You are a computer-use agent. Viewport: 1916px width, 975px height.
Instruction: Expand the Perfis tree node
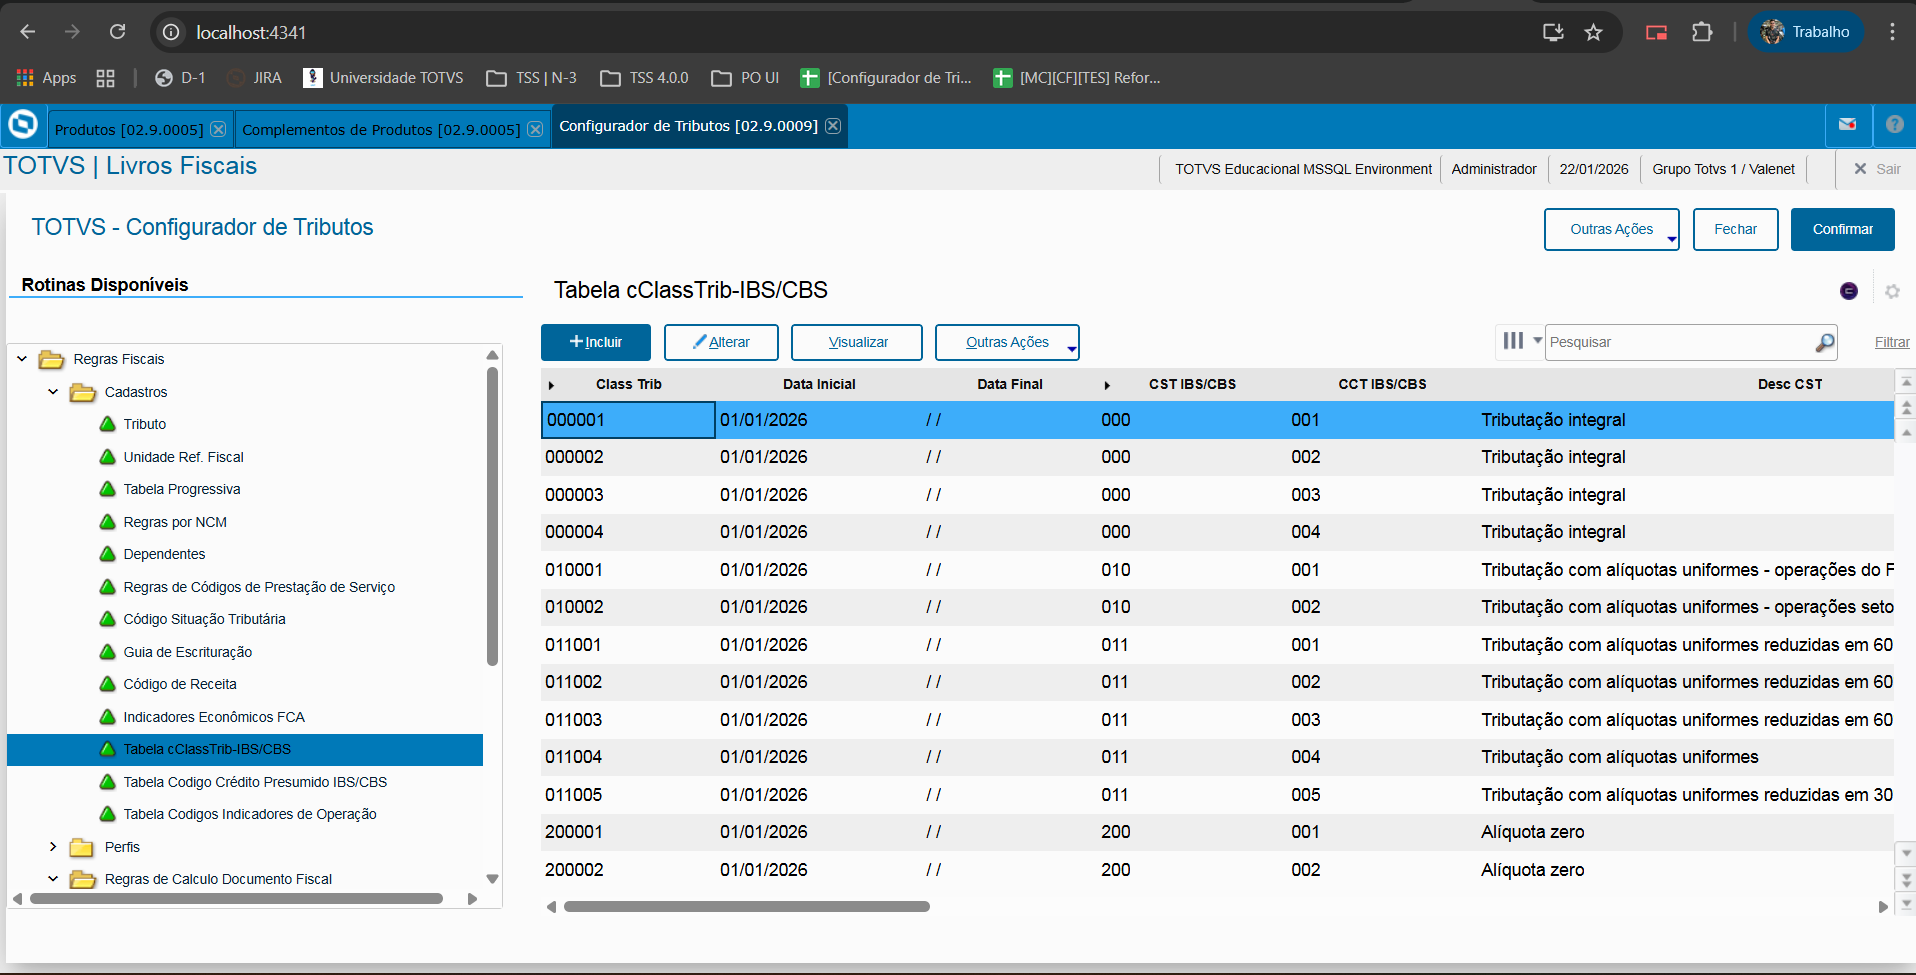pyautogui.click(x=53, y=847)
